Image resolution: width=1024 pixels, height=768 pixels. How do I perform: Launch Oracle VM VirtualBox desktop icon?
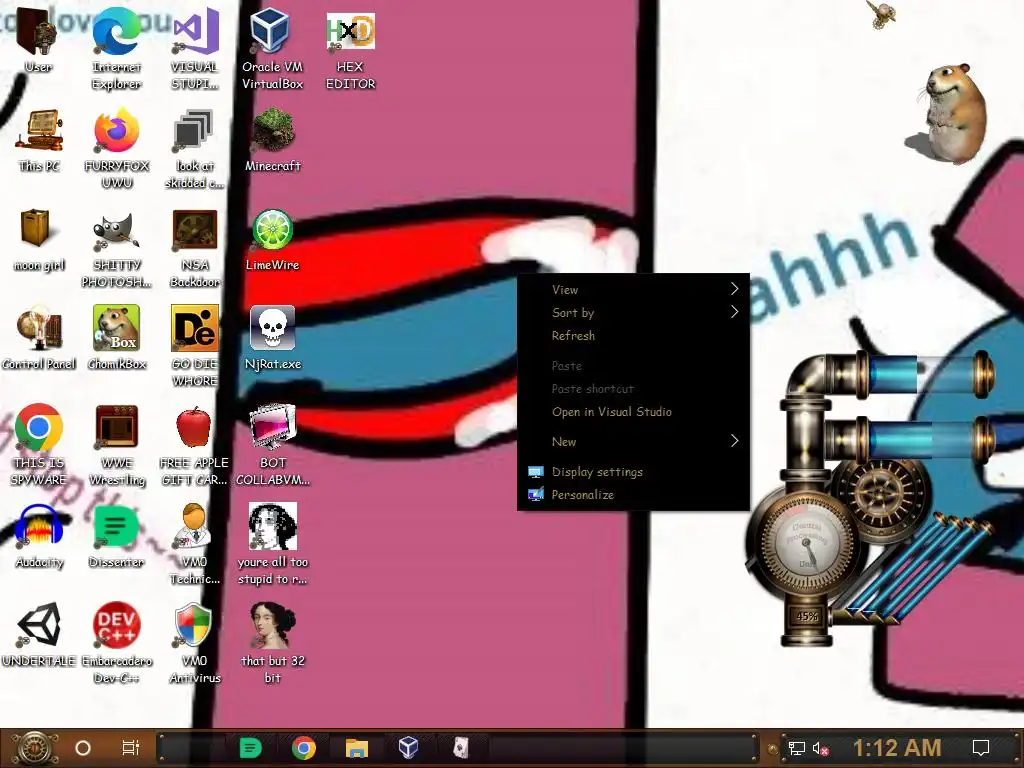tap(272, 49)
